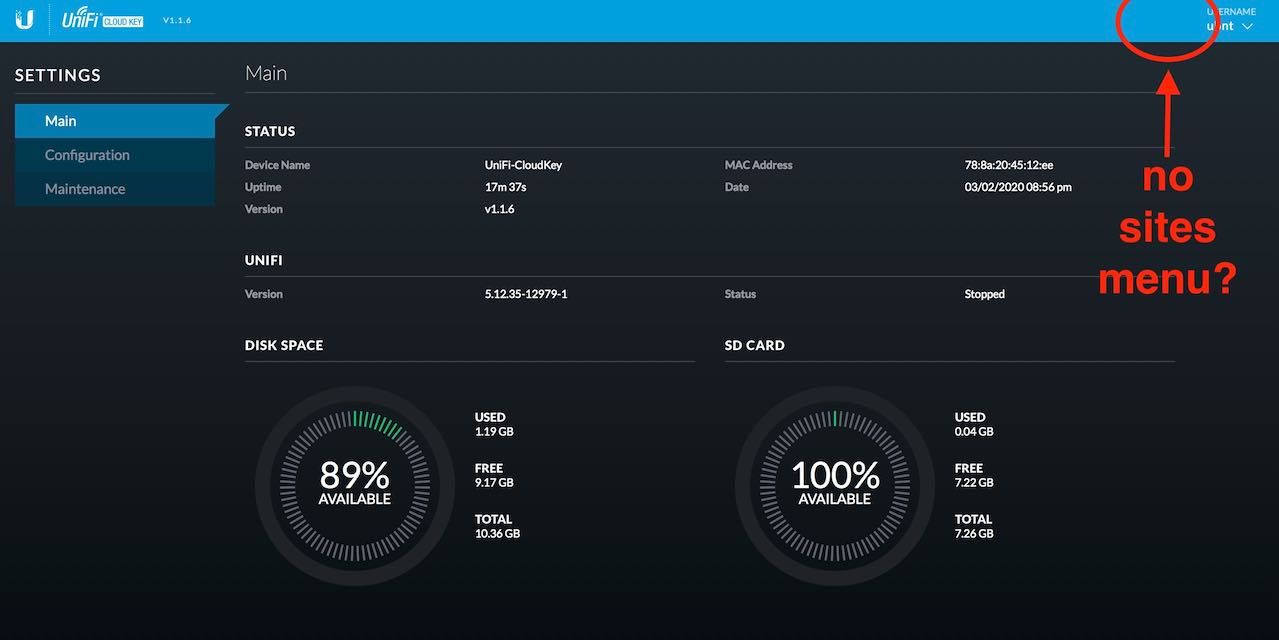Open the ubnt username menu

coord(1220,26)
